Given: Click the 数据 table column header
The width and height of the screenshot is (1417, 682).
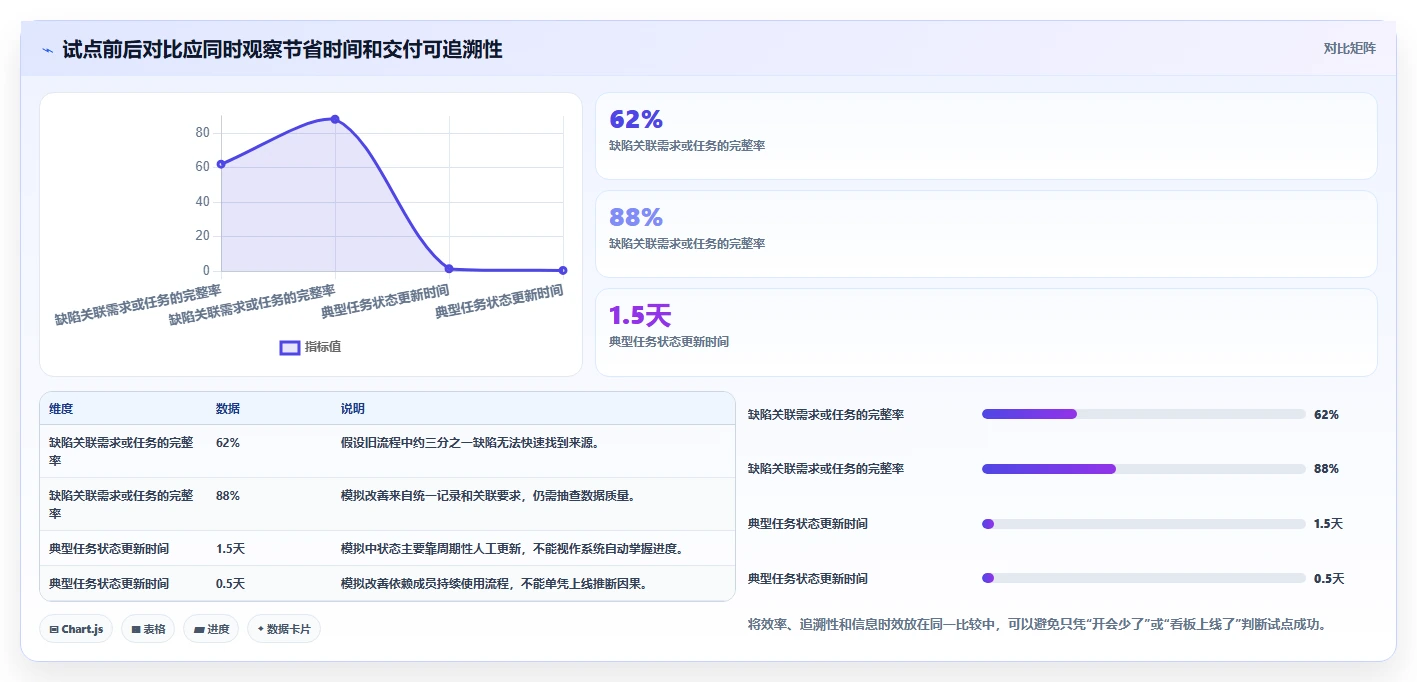Looking at the screenshot, I should pyautogui.click(x=228, y=409).
